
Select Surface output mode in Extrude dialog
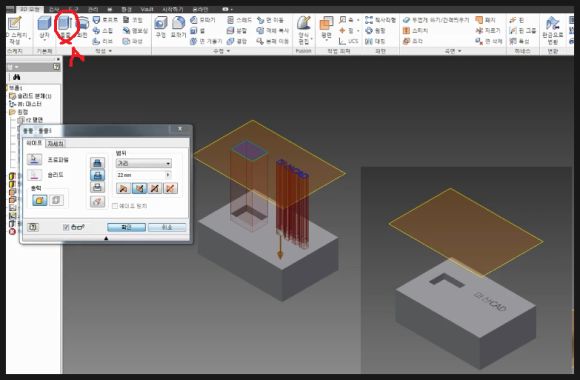tap(56, 200)
